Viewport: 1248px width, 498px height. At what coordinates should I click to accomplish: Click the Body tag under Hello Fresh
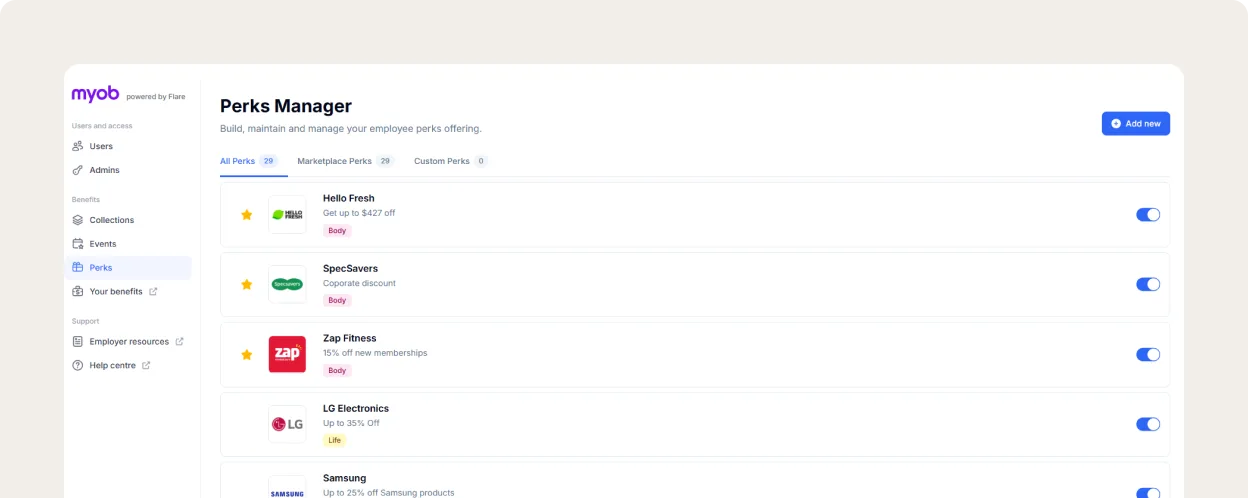(337, 231)
